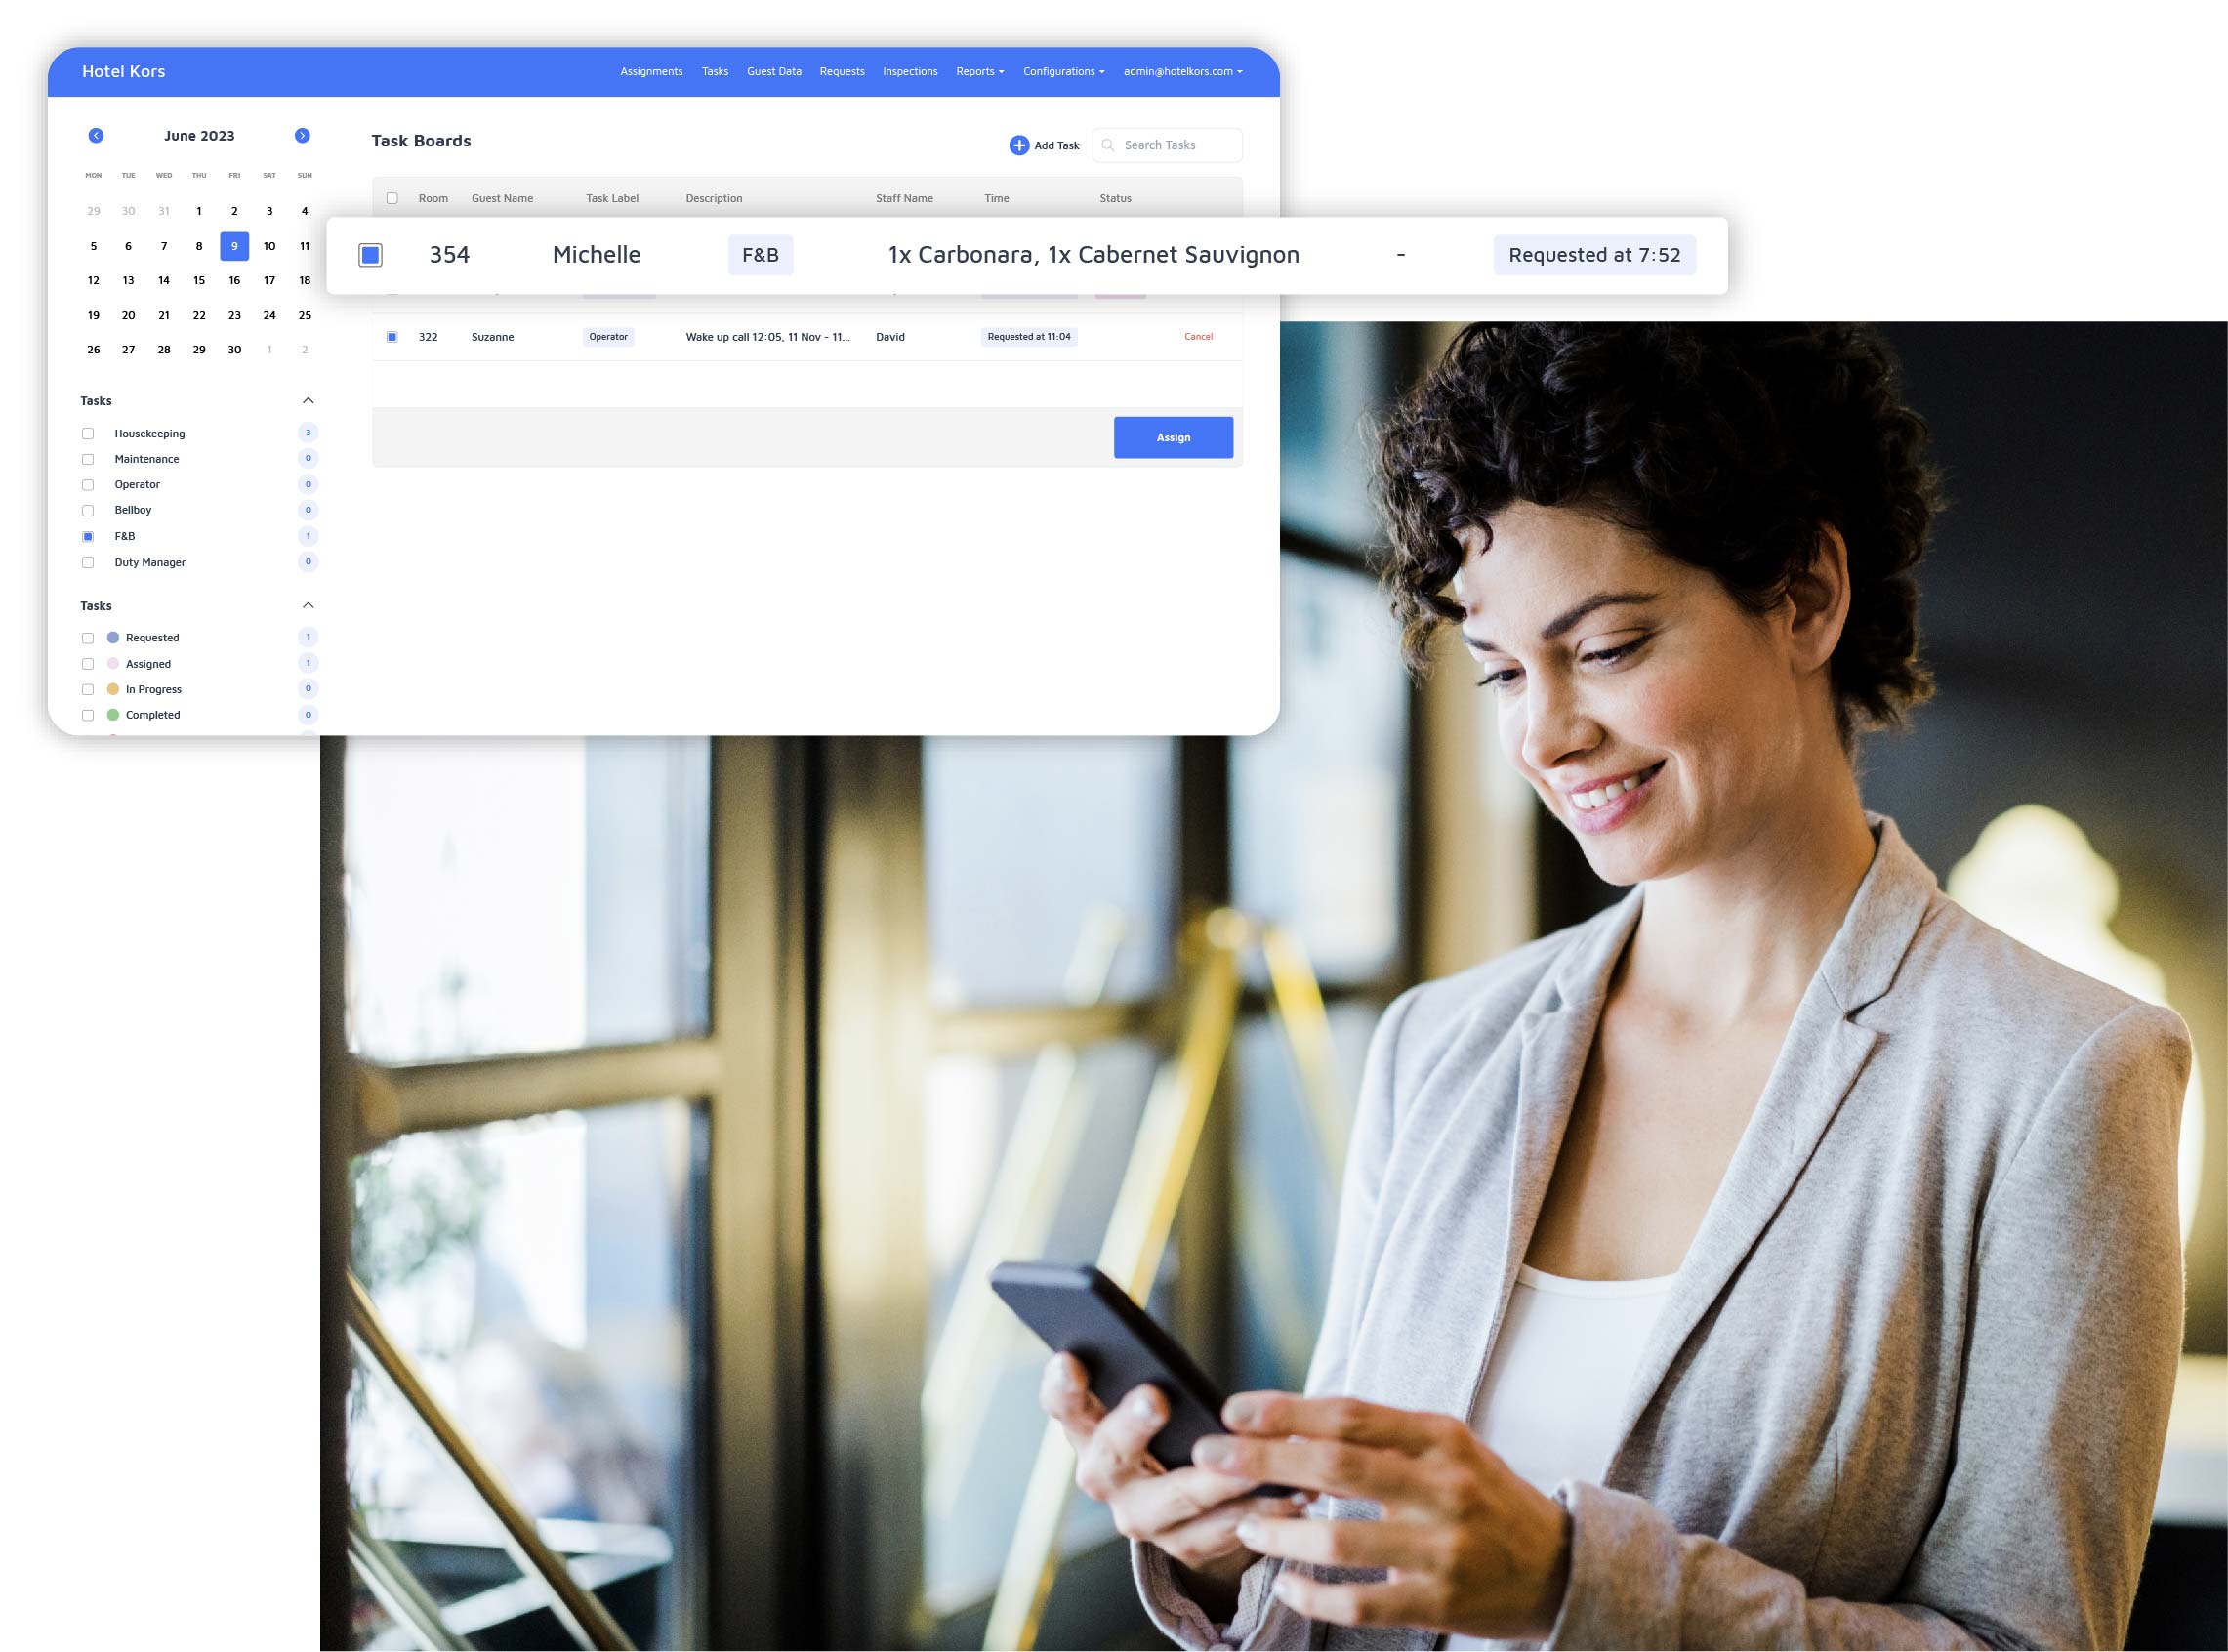Toggle the F&B task category checkbox
2228x1652 pixels.
(89, 536)
